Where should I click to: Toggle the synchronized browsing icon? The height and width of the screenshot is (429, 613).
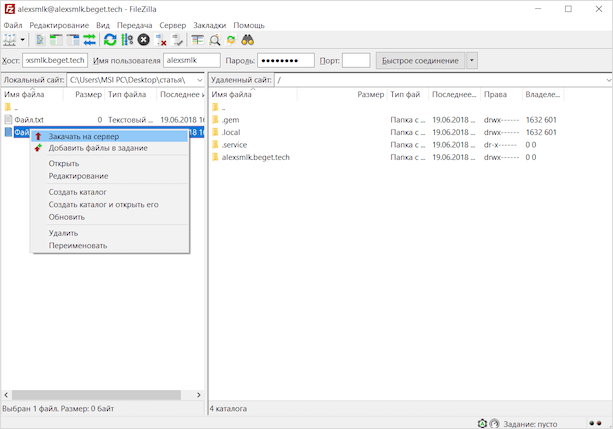click(231, 40)
